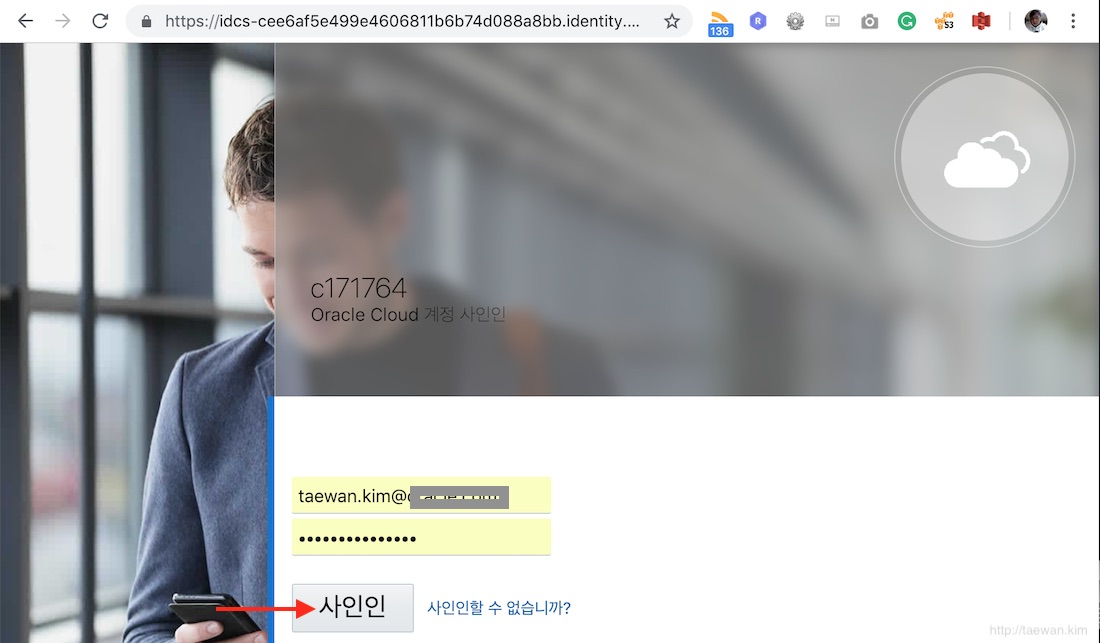Open the Grammarly green G extension
The image size is (1100, 643).
[906, 22]
